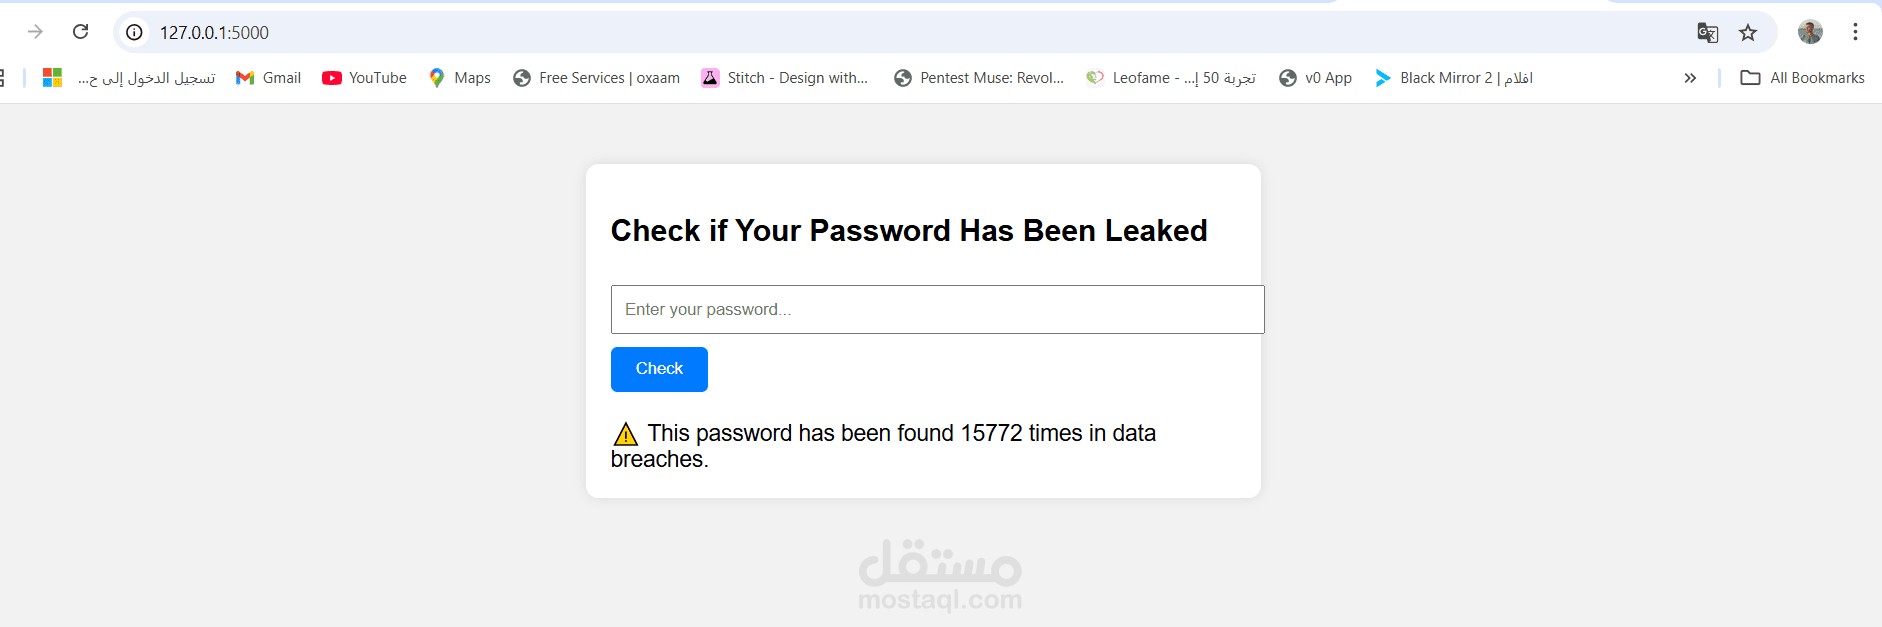Click the browser forward arrow
Viewport: 1882px width, 627px height.
pos(35,32)
